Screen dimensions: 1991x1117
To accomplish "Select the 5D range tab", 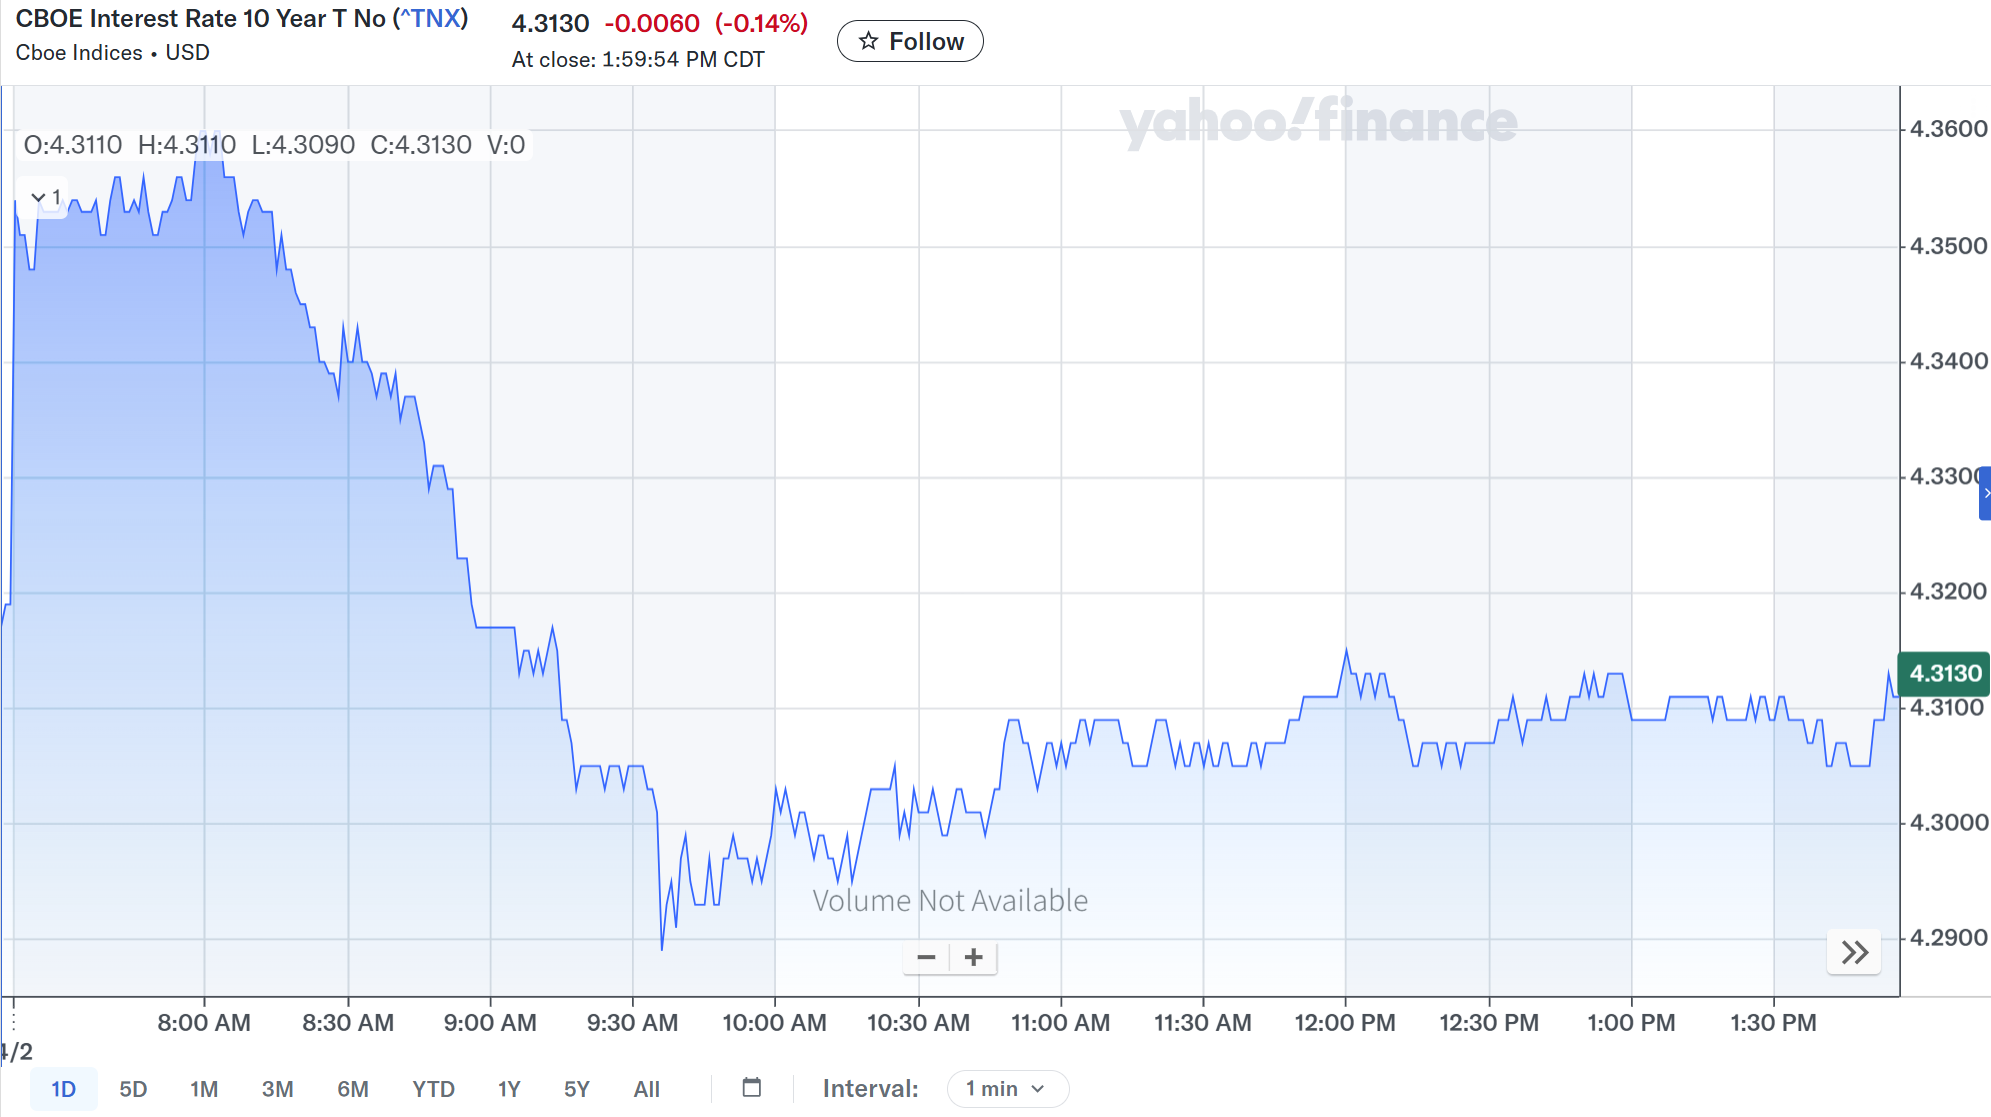I will [x=133, y=1088].
